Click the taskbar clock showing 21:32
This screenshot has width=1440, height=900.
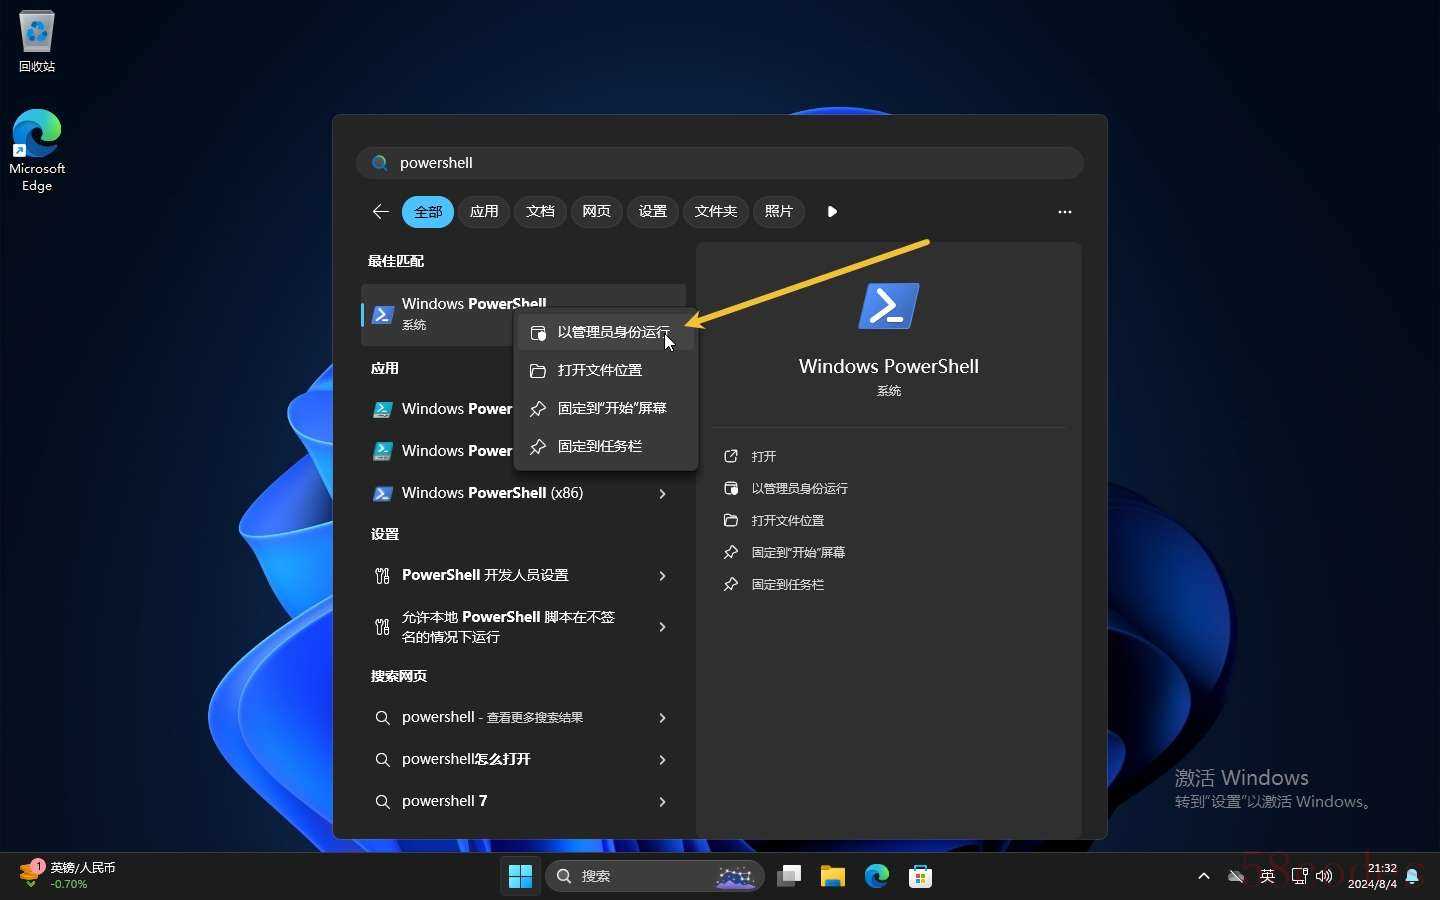pos(1372,876)
